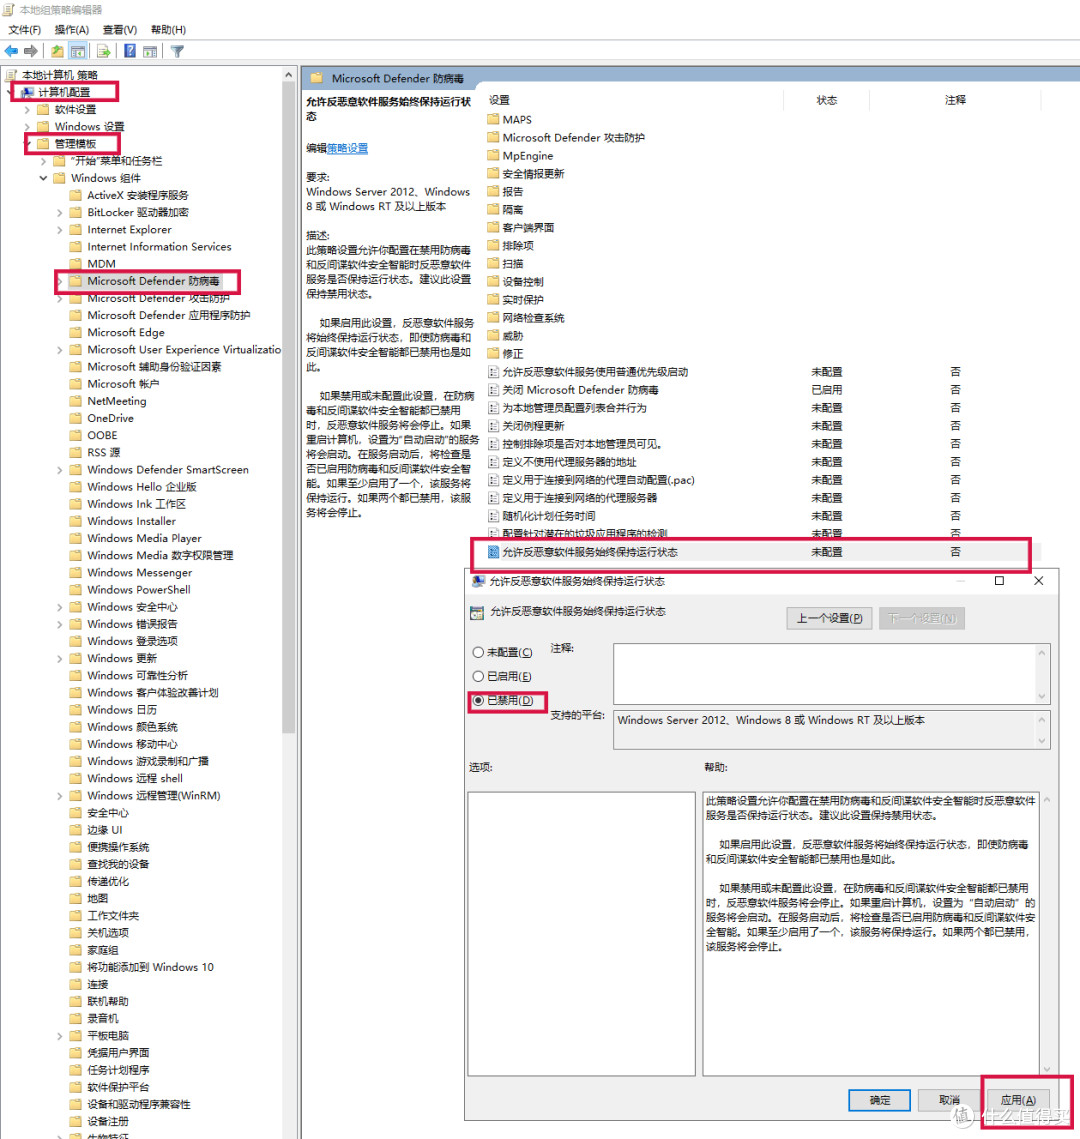Click the gray Forward arrow toolbar icon

31,51
